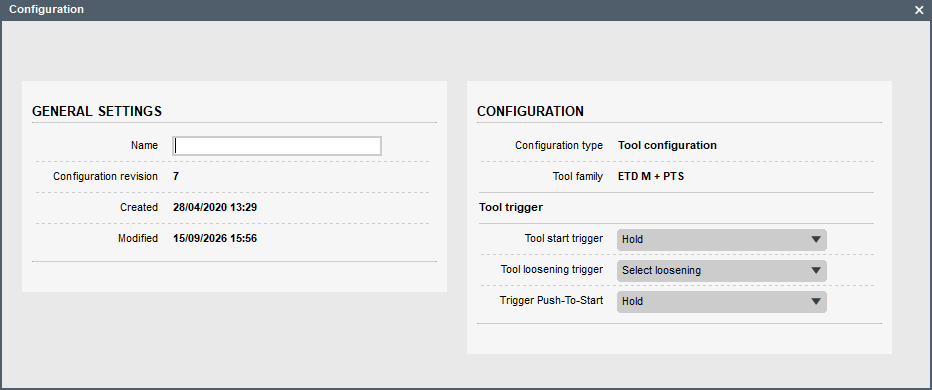Open the Trigger Push-To-Start dropdown
Screen dimensions: 932x390
click(722, 301)
